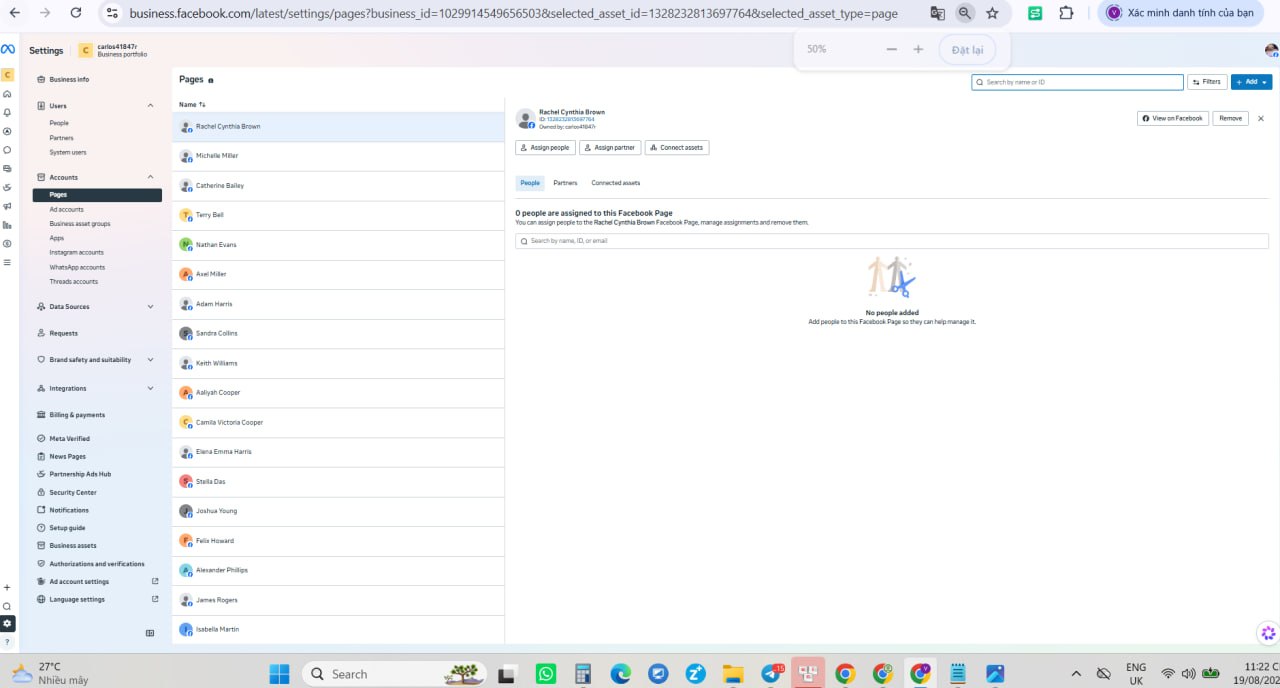The height and width of the screenshot is (688, 1280).
Task: Click the translate page icon in the address bar
Action: tap(937, 13)
